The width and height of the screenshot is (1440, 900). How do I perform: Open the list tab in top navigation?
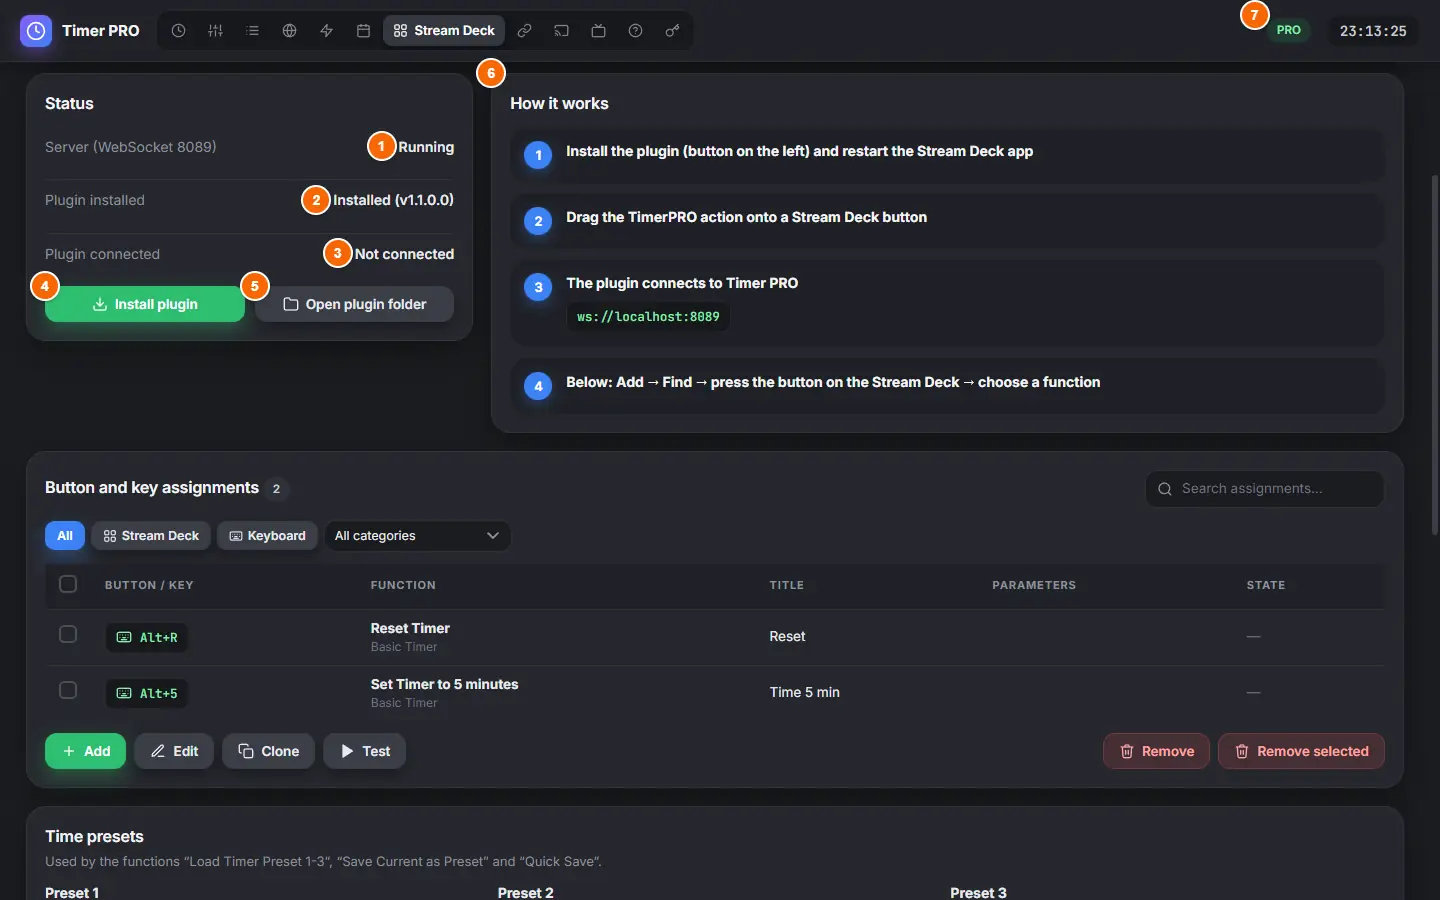pyautogui.click(x=252, y=31)
